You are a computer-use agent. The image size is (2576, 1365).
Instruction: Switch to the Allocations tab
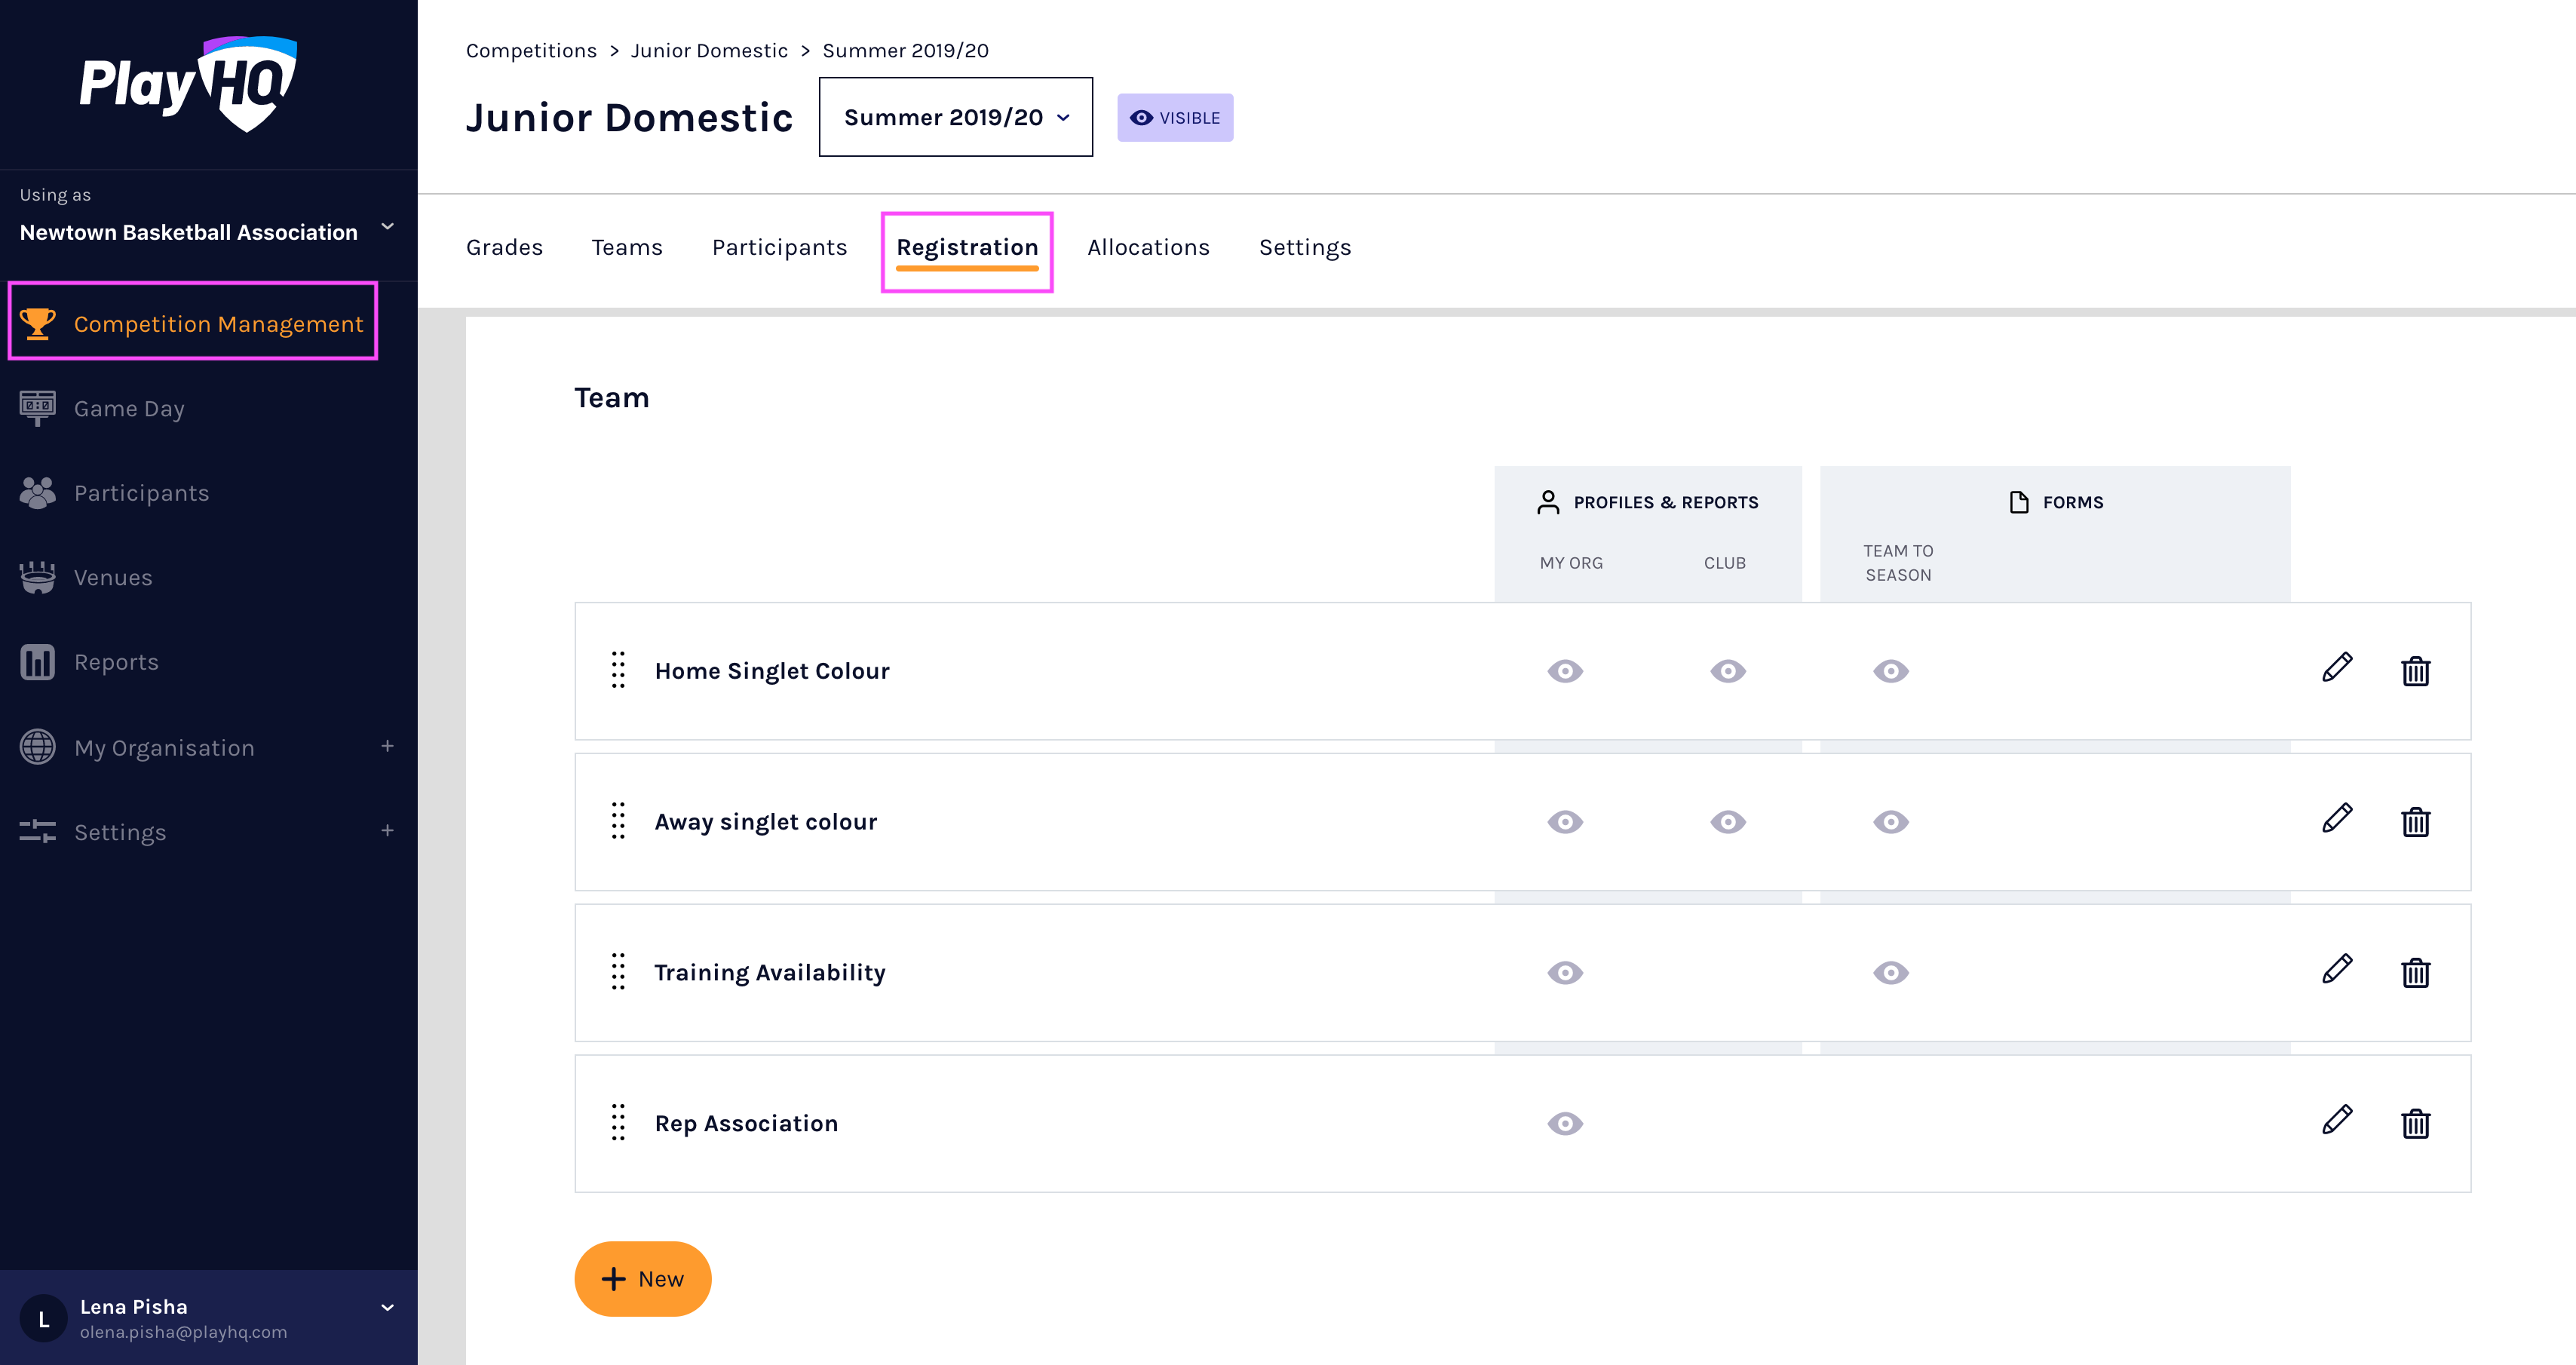tap(1148, 247)
